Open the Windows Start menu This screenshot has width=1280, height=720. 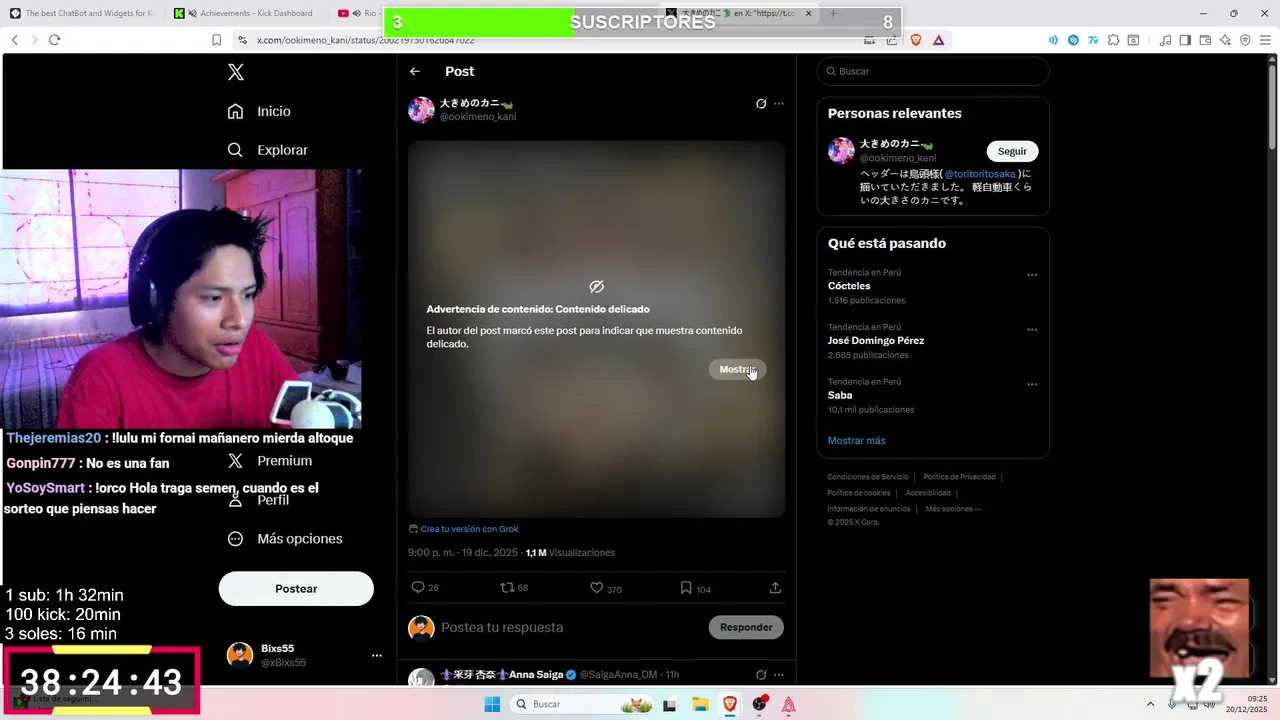point(492,704)
